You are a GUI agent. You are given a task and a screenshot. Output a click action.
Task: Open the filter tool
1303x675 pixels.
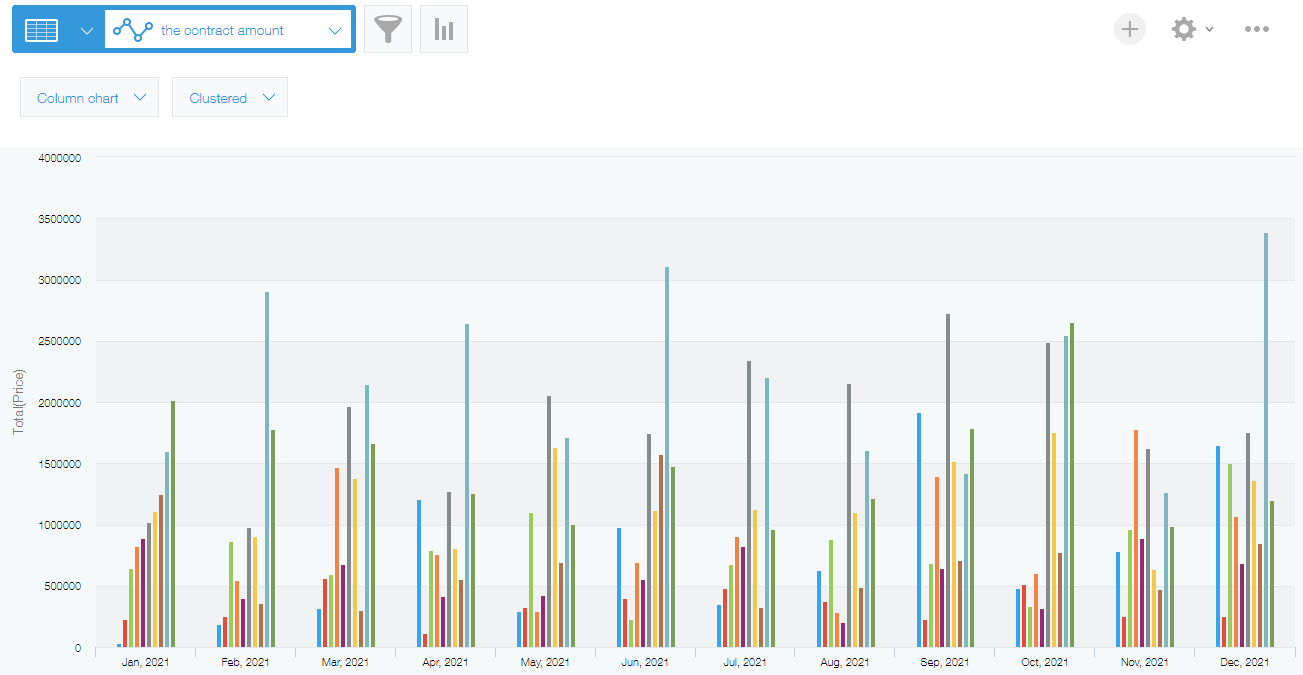click(388, 29)
